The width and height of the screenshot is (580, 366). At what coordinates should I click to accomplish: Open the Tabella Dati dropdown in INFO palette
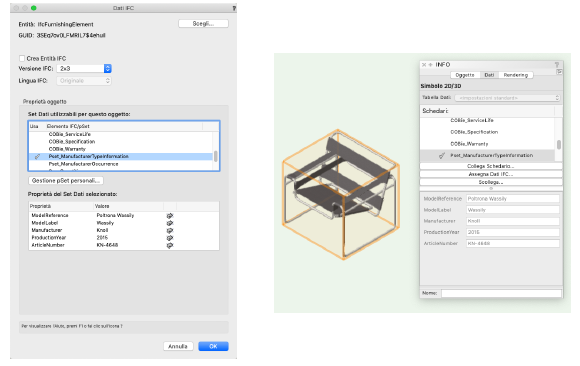click(x=508, y=98)
